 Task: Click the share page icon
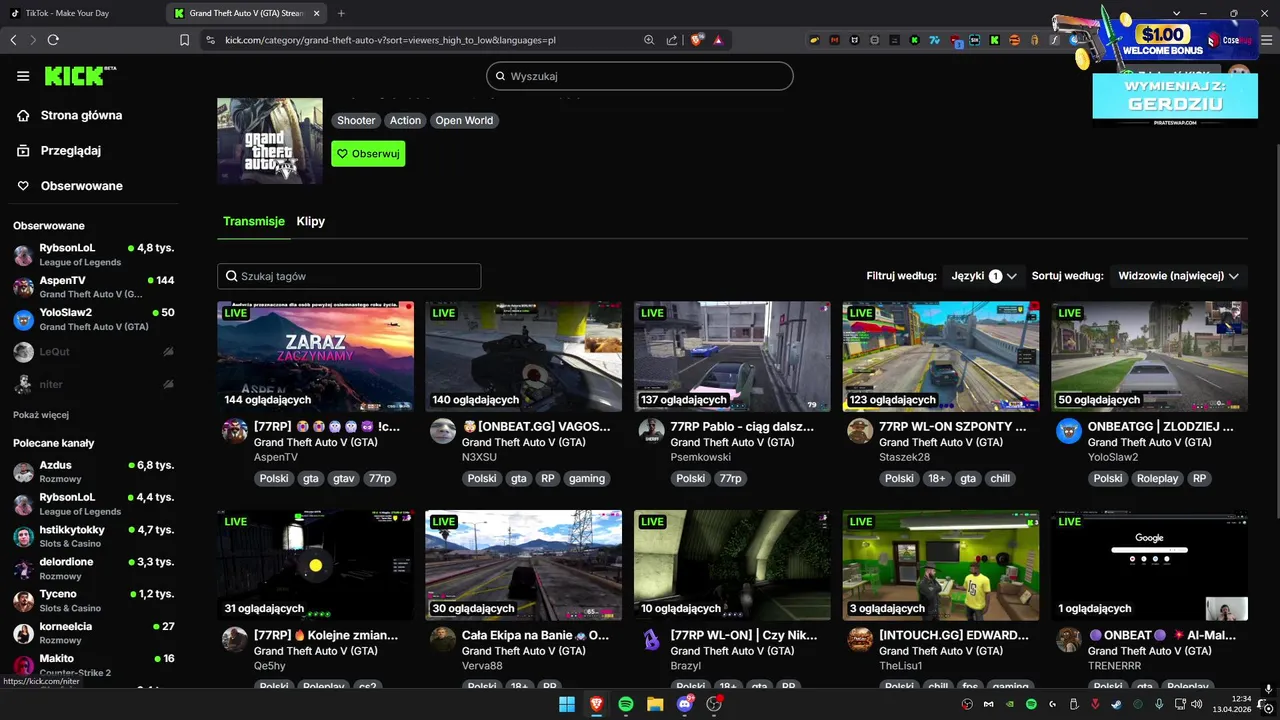[672, 40]
